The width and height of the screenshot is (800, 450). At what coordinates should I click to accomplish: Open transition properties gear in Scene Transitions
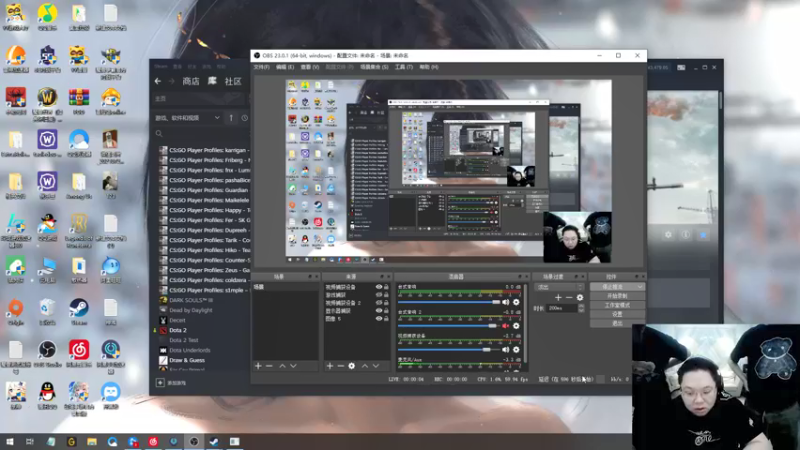tap(580, 297)
